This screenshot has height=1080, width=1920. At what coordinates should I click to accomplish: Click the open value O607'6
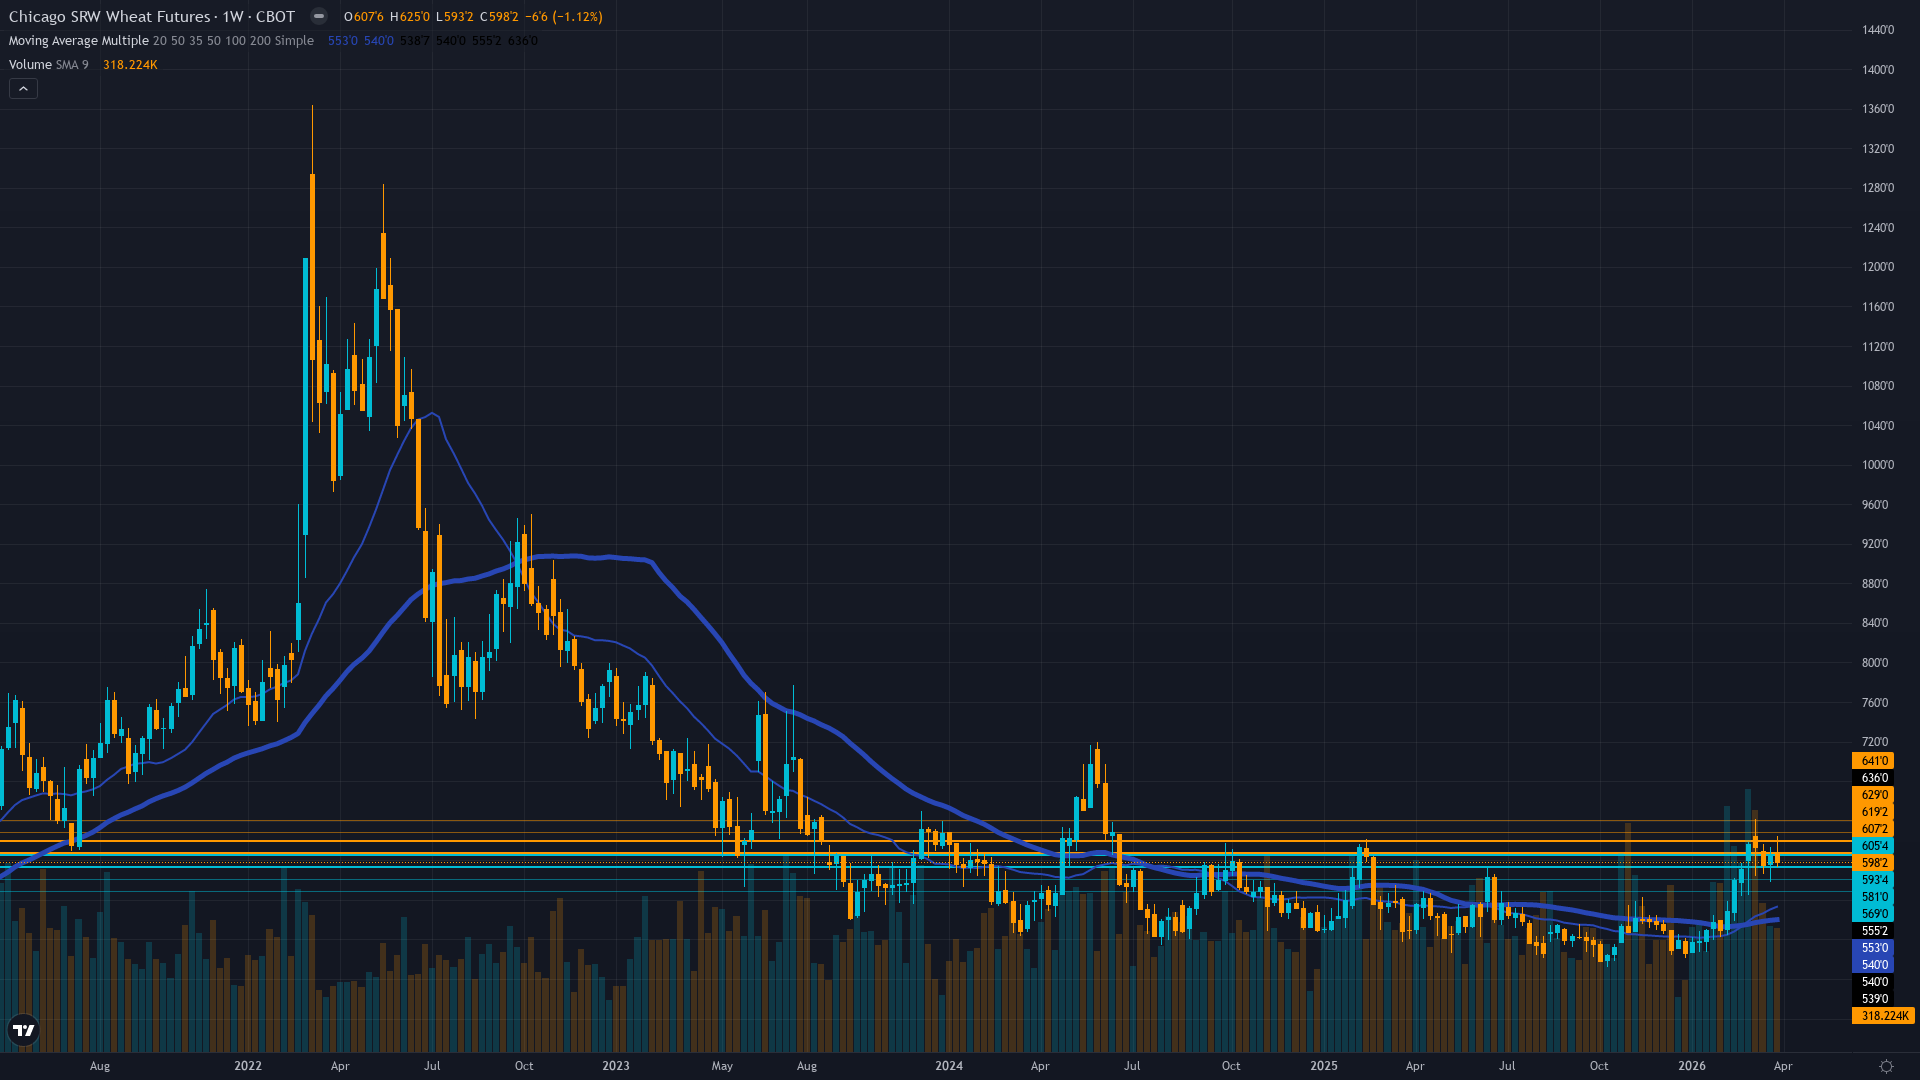(364, 17)
